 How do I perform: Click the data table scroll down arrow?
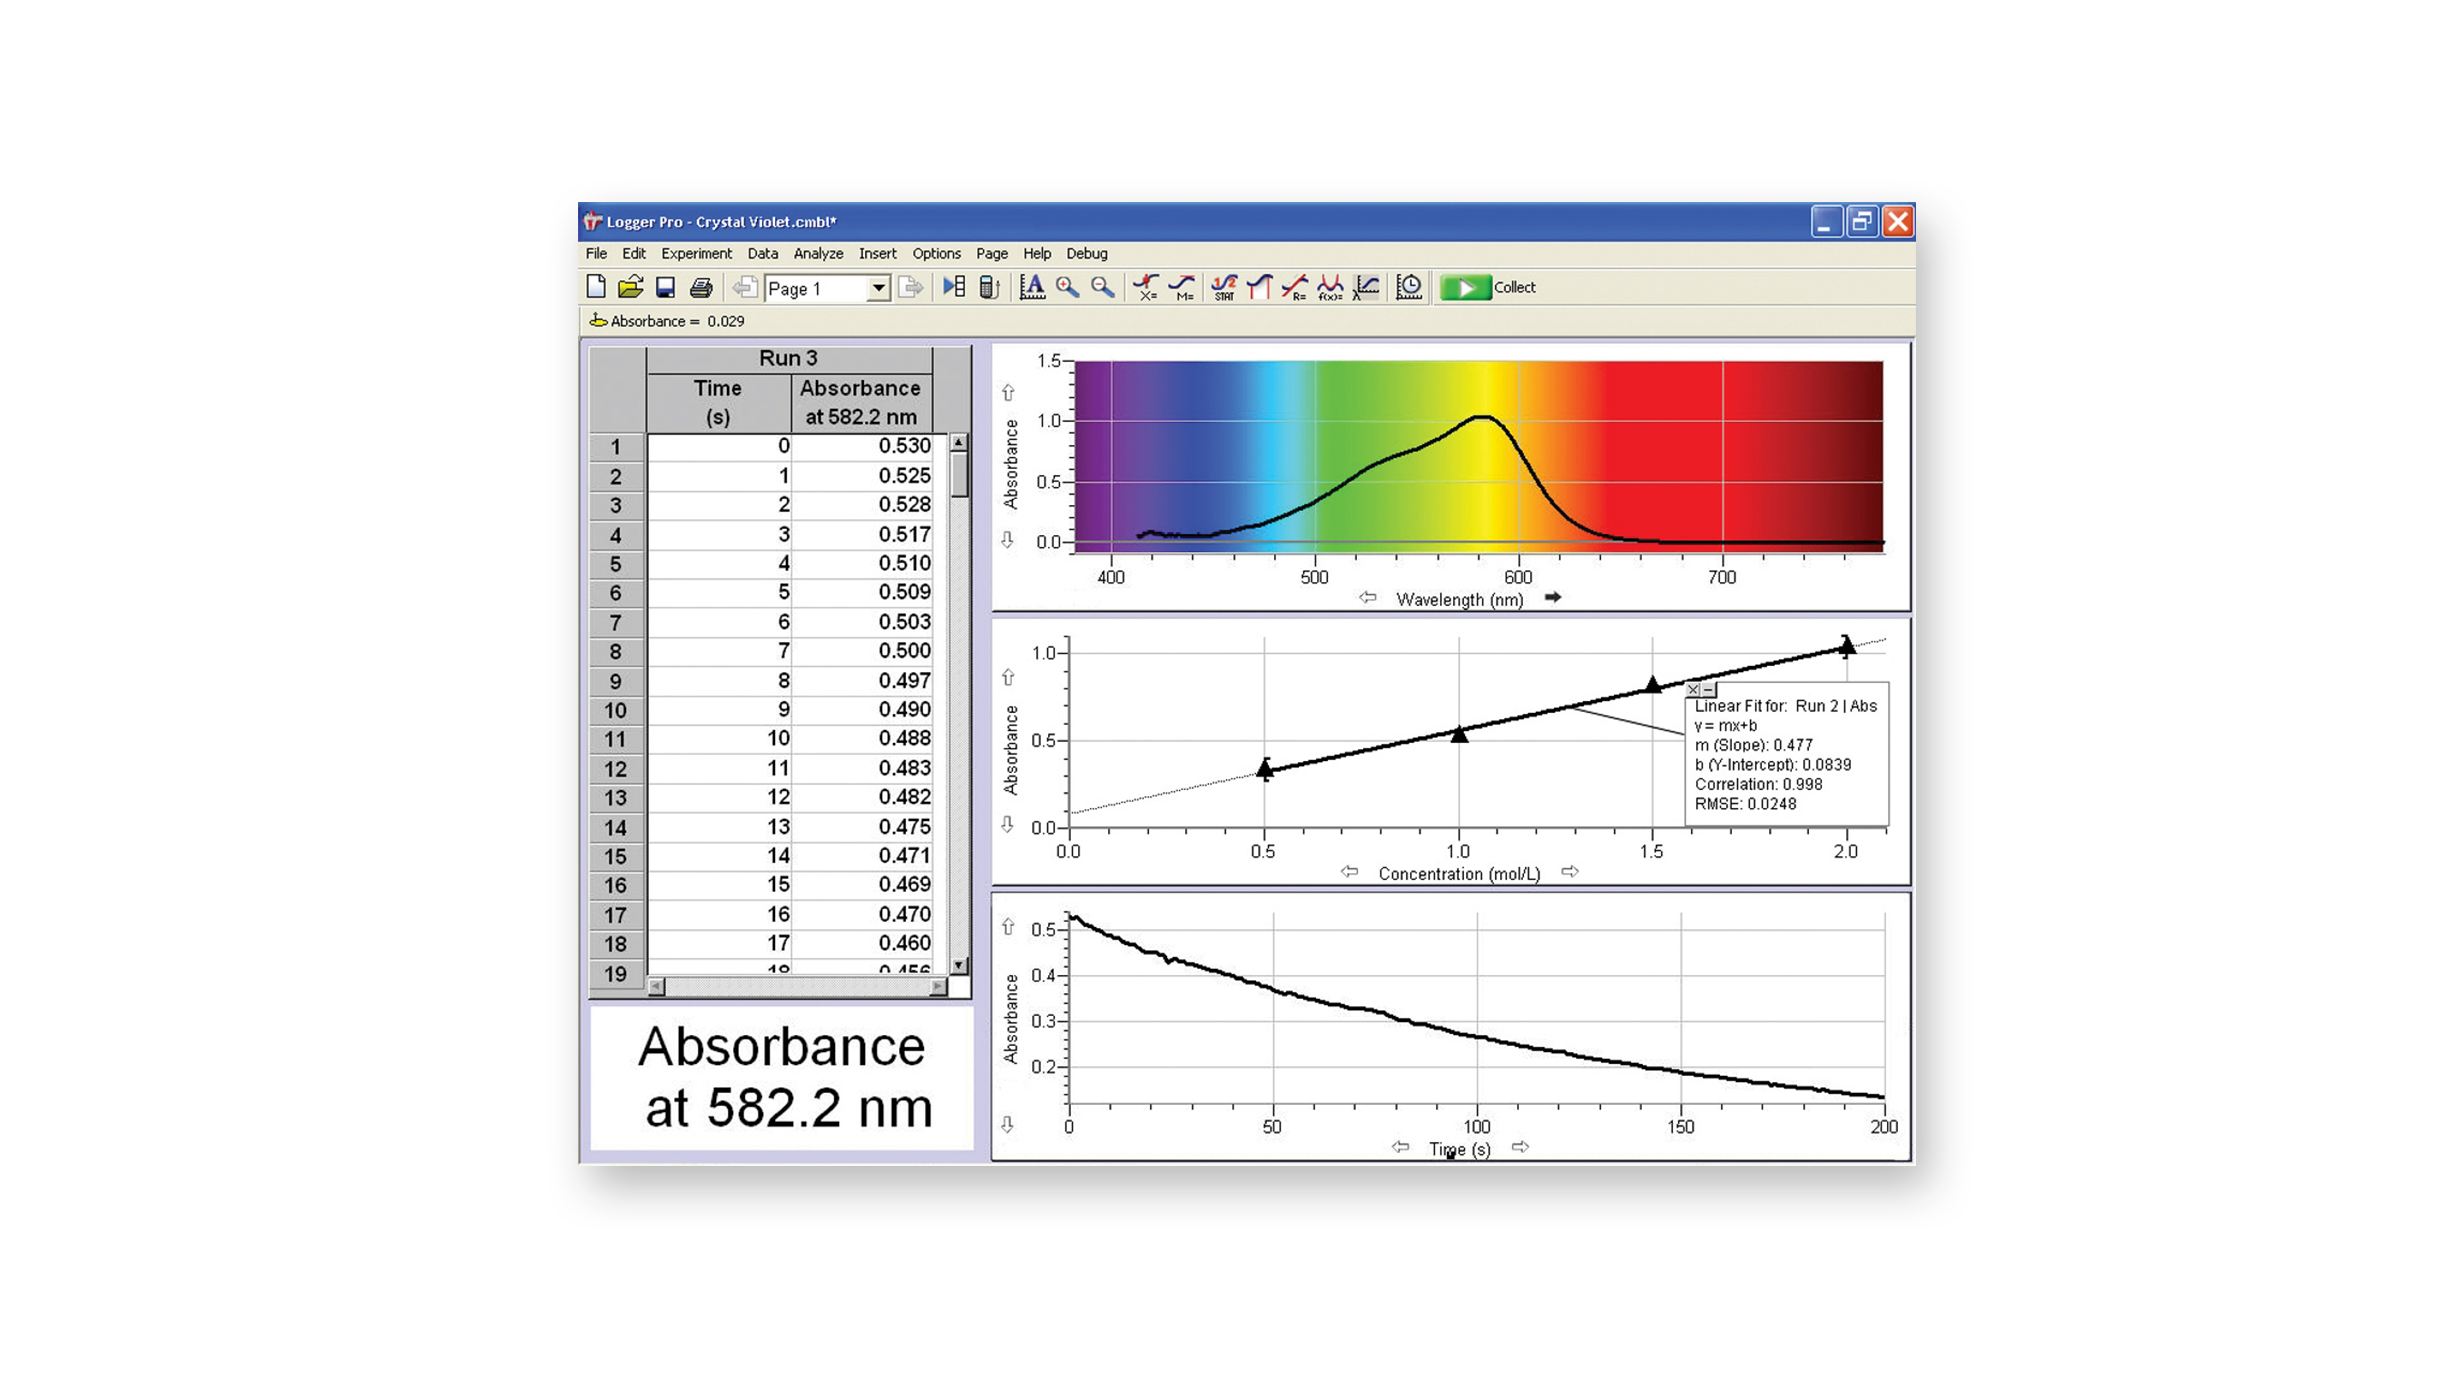pos(958,966)
